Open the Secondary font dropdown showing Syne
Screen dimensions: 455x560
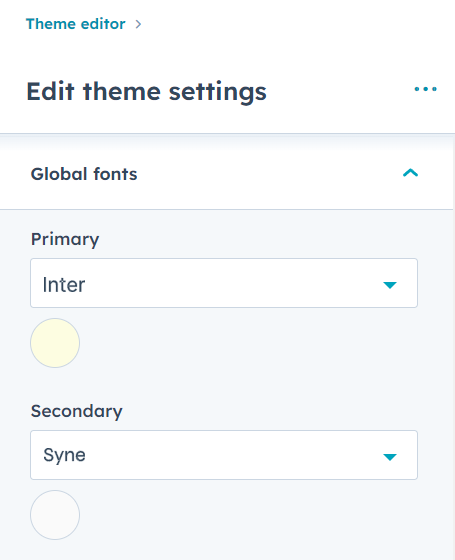tap(224, 455)
